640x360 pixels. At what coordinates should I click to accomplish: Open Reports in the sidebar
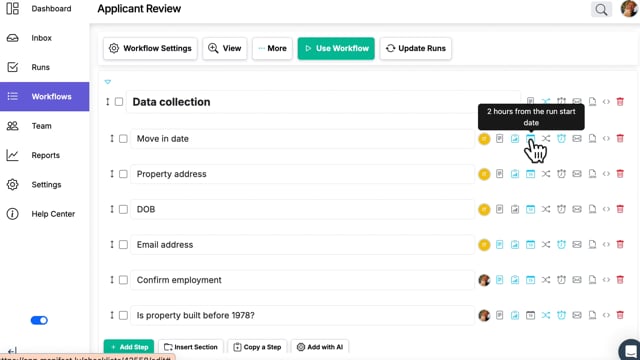(x=44, y=156)
